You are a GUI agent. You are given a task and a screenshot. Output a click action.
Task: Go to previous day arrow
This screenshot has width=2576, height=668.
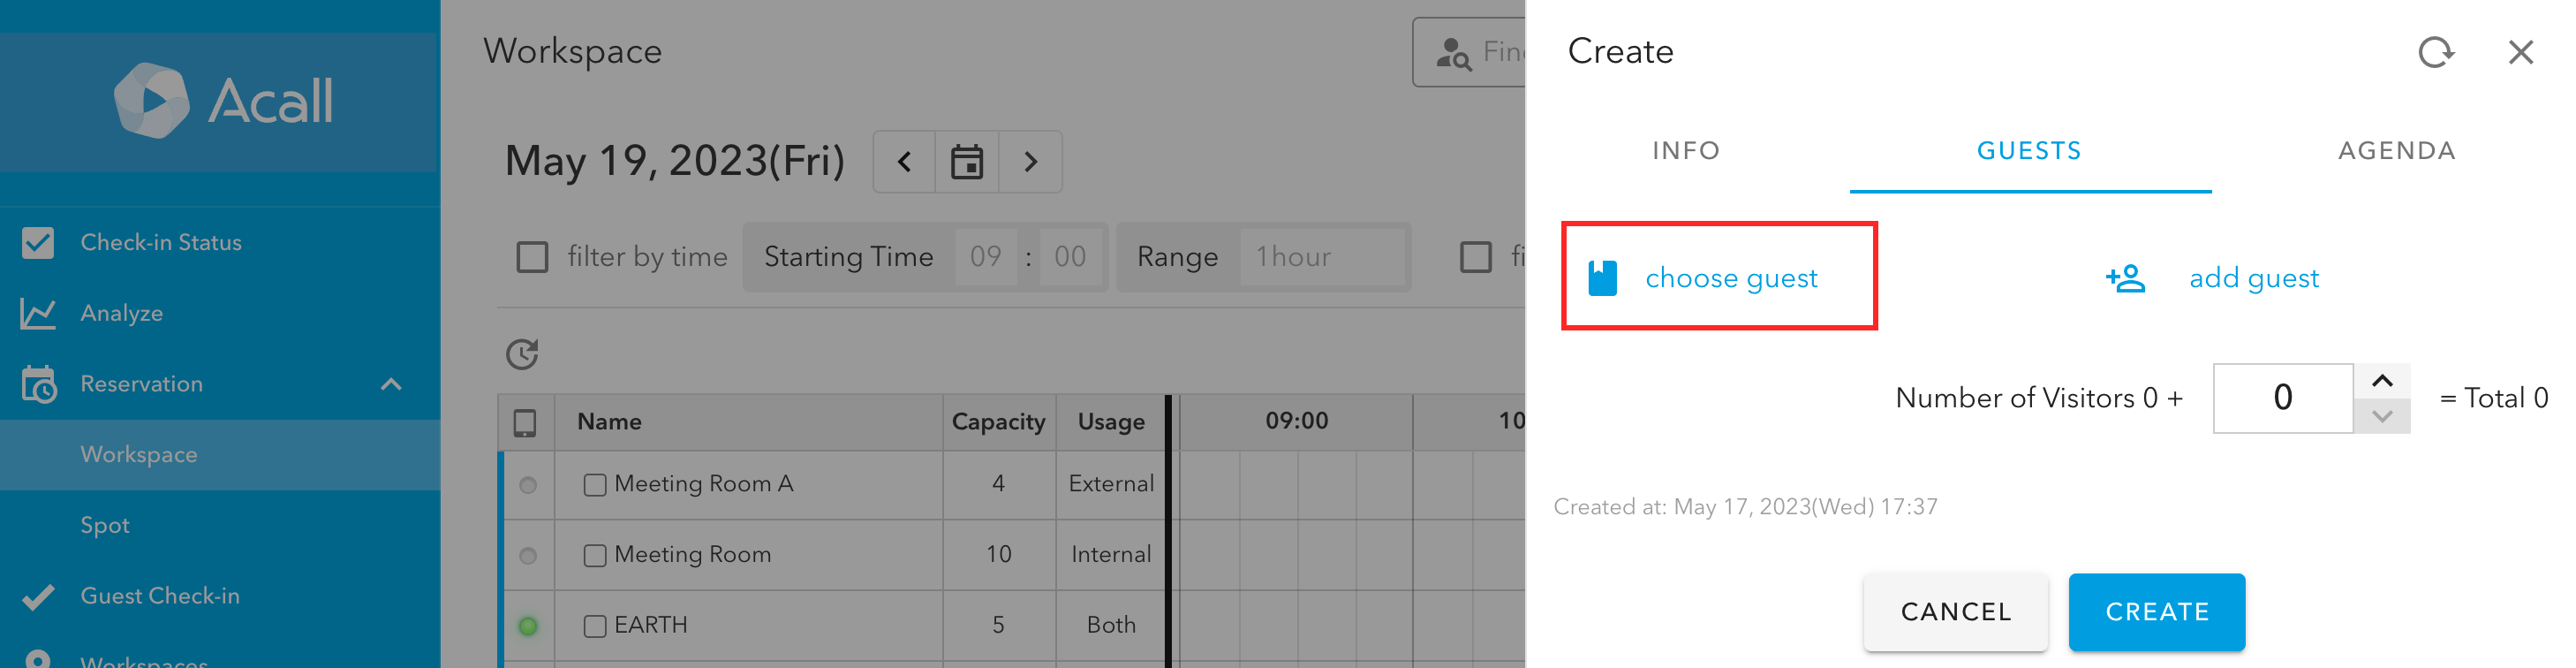(904, 162)
